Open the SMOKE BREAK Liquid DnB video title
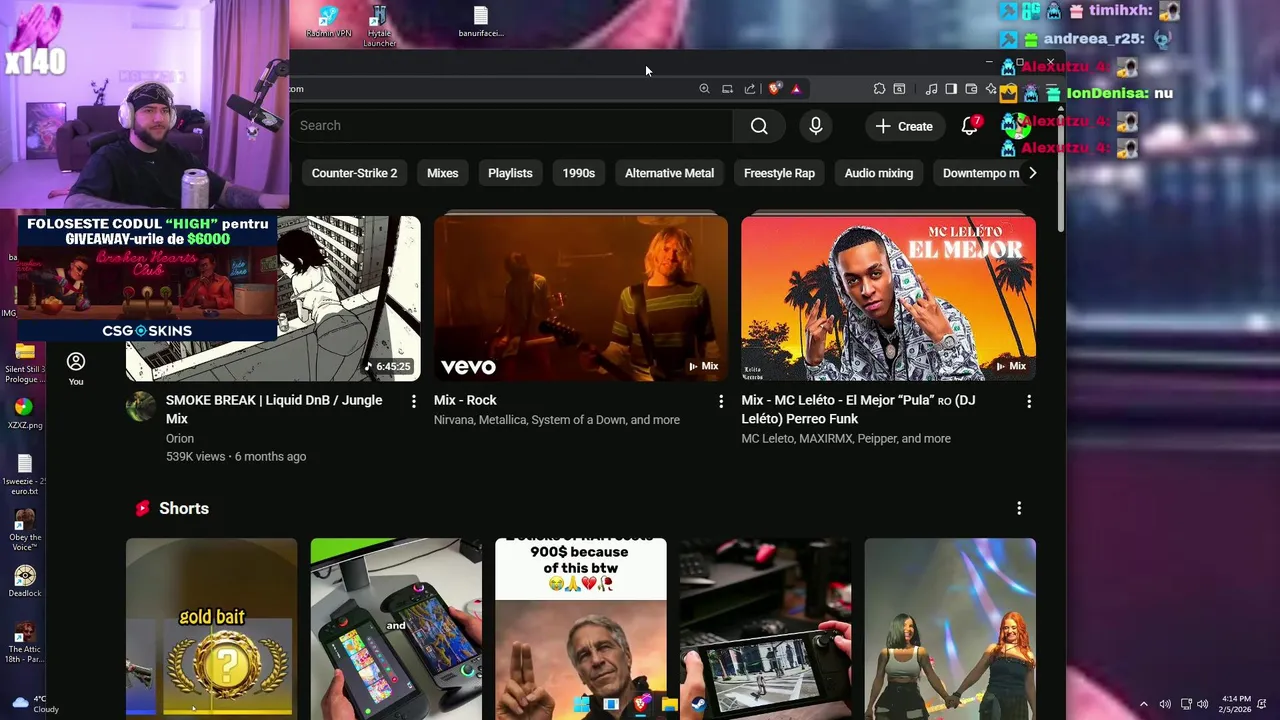This screenshot has width=1280, height=720. click(x=274, y=409)
